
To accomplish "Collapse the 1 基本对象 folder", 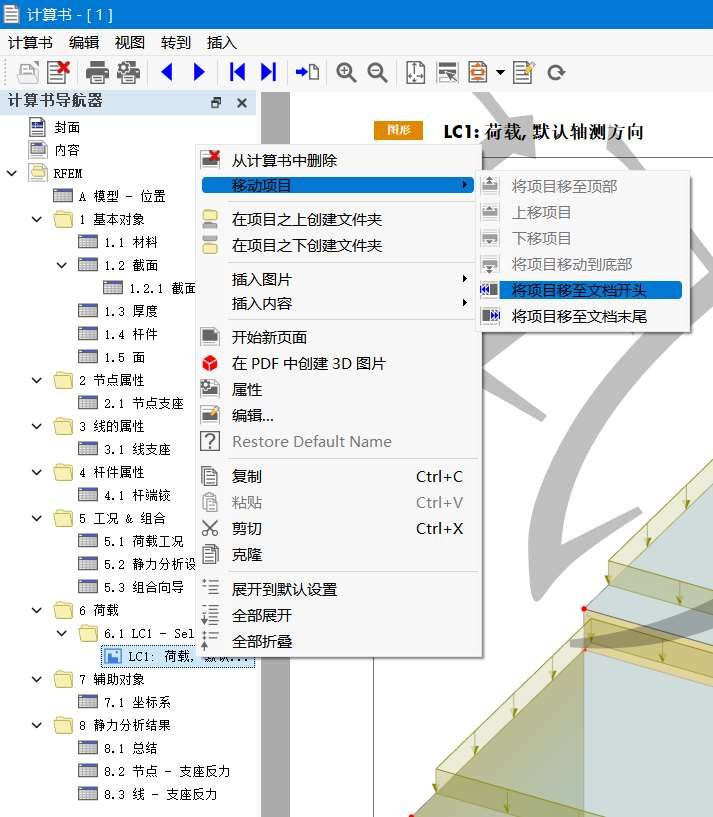I will point(36,219).
